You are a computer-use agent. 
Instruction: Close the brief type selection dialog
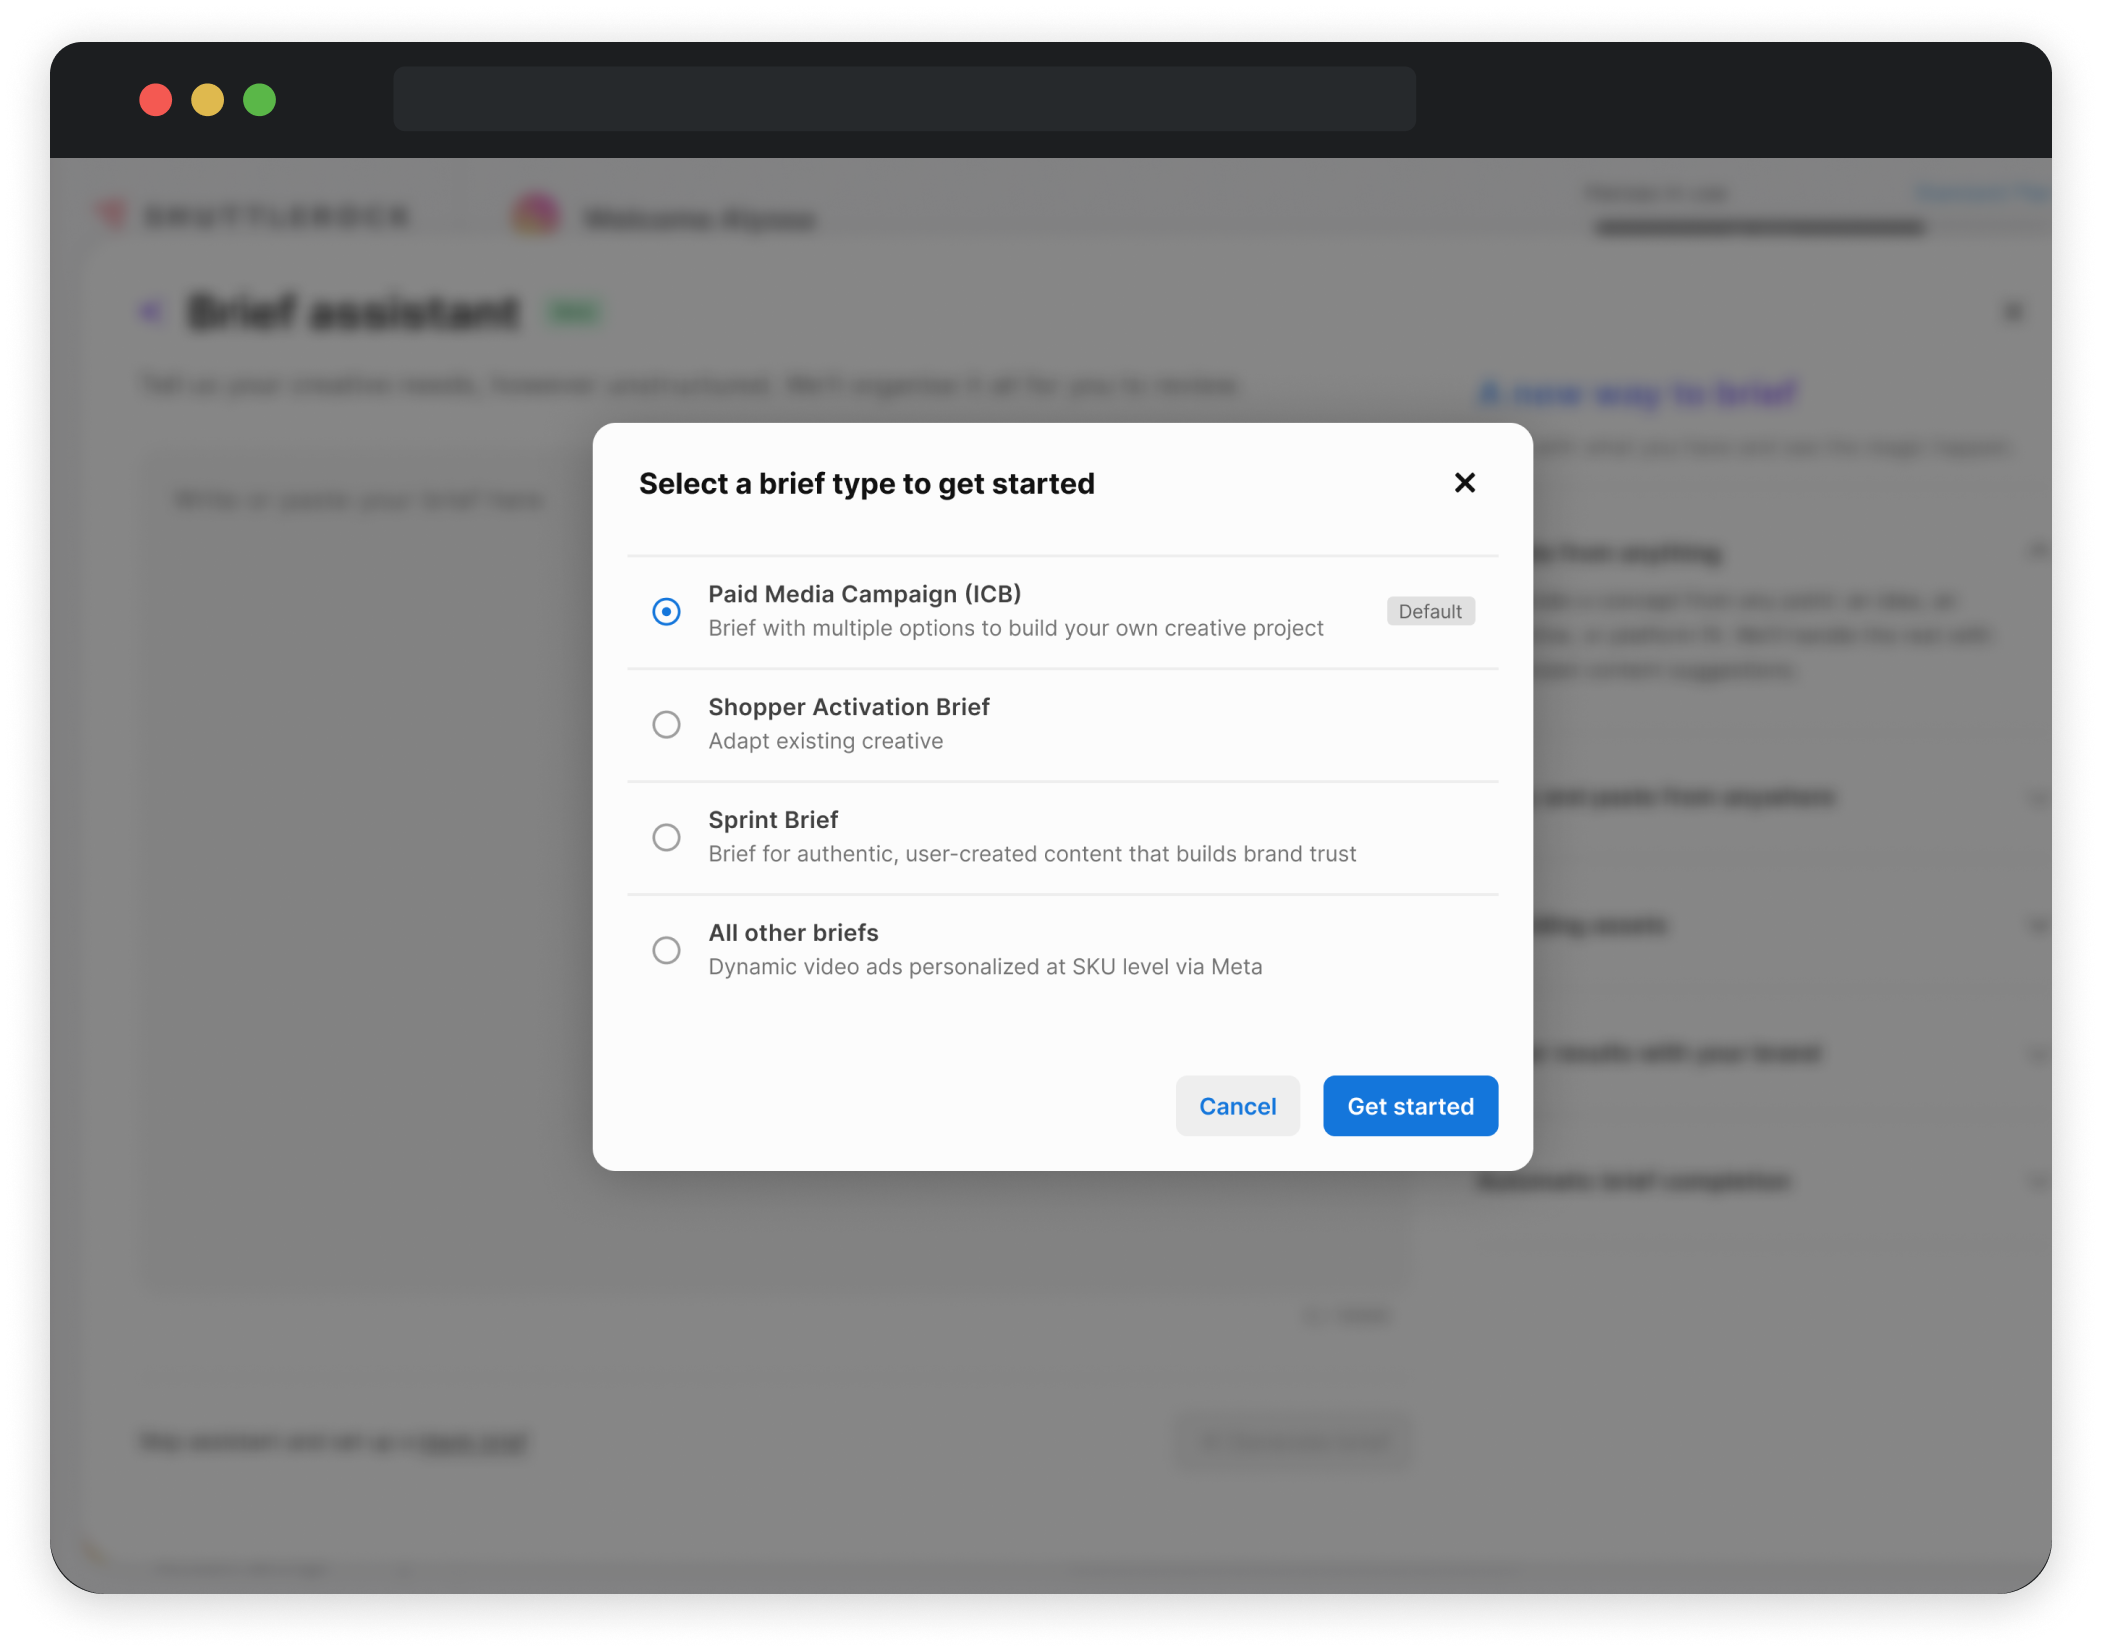[x=1464, y=483]
